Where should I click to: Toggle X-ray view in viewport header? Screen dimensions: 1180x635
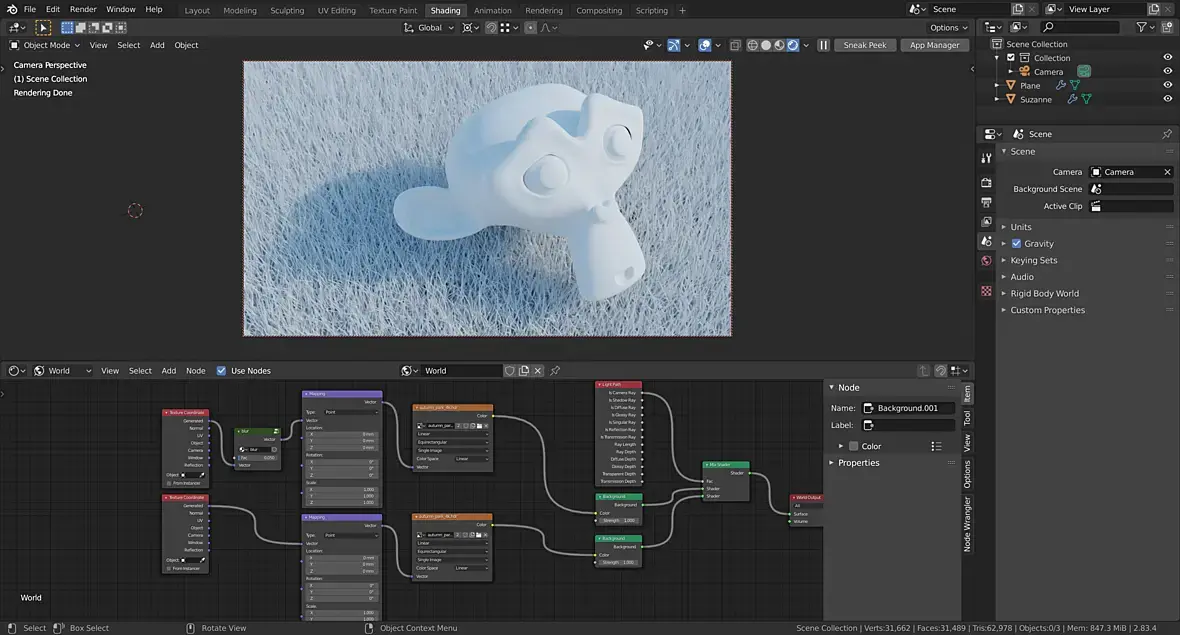click(735, 45)
